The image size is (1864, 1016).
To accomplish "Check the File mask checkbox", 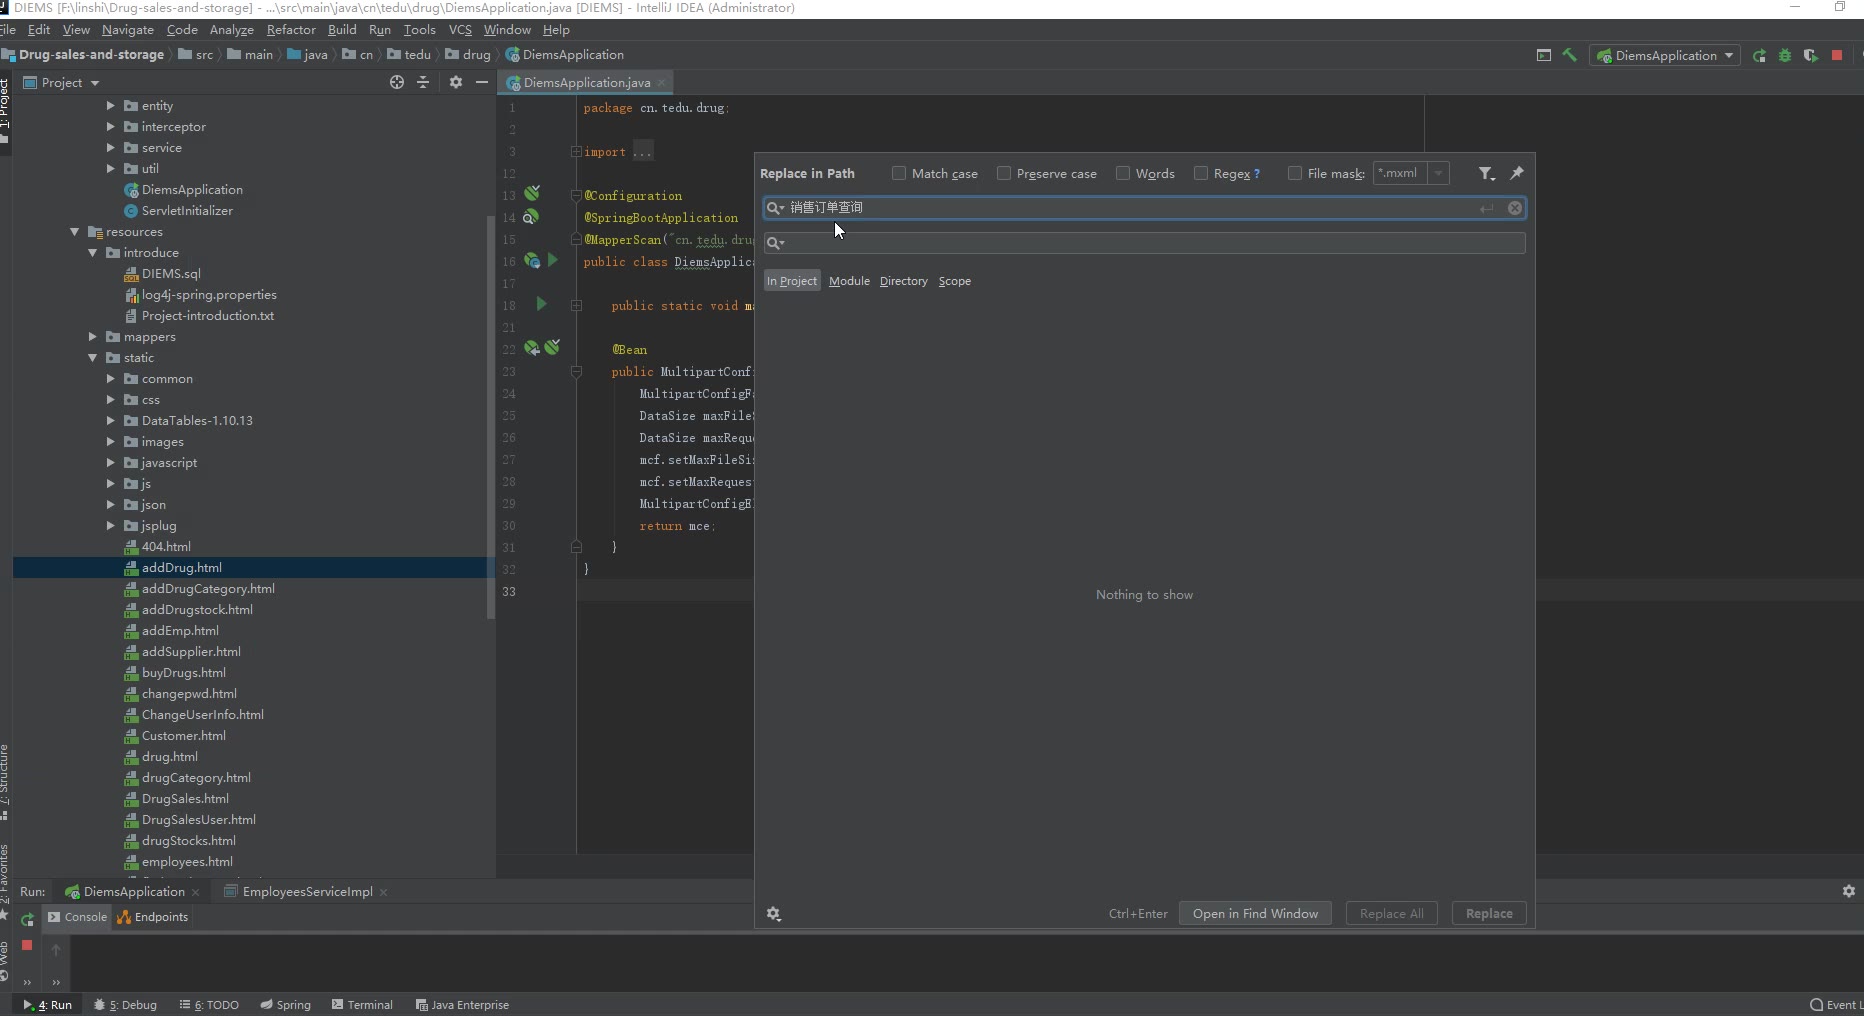I will [1295, 174].
